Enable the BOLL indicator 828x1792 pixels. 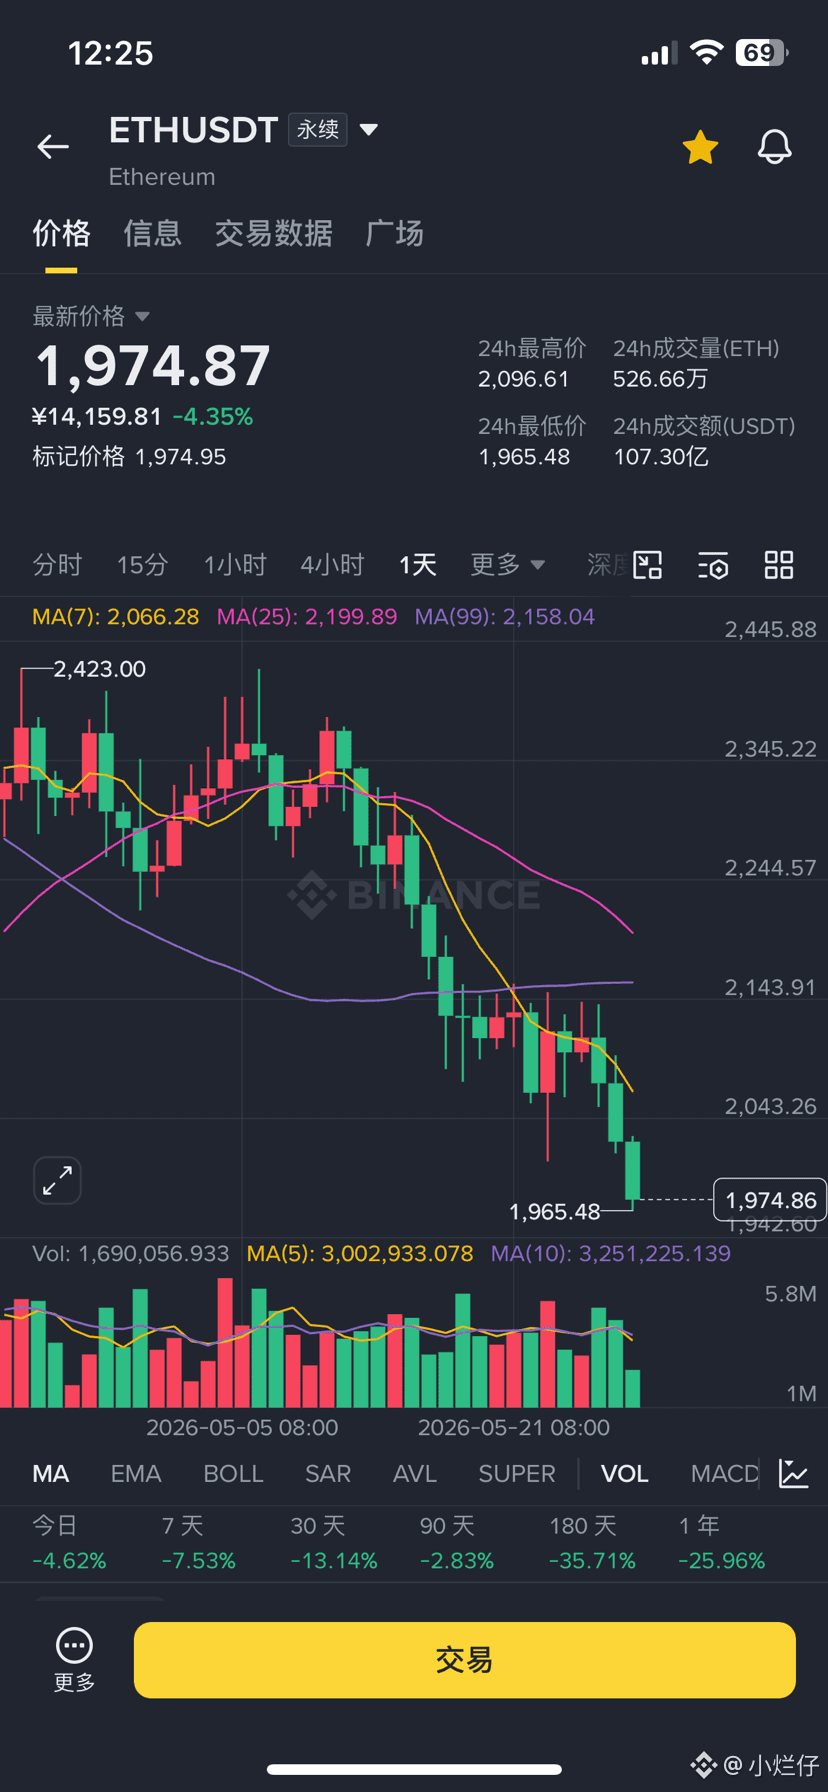233,1474
